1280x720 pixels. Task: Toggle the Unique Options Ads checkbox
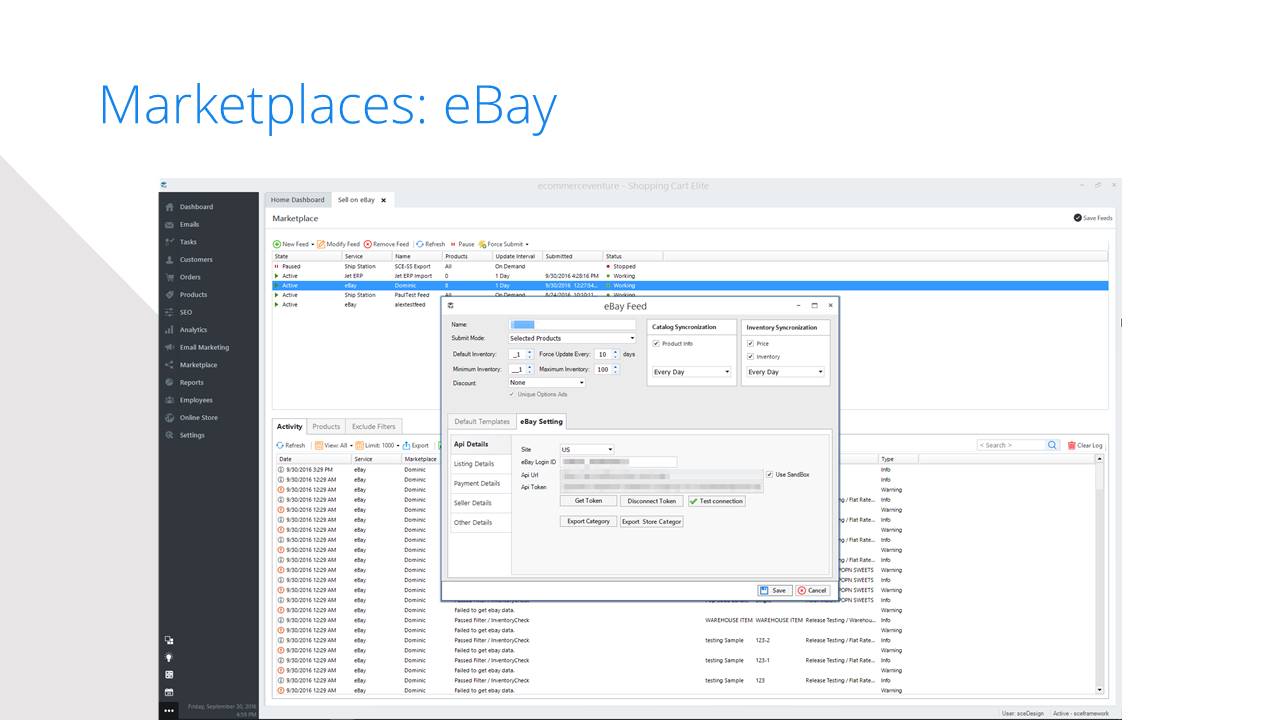pyautogui.click(x=512, y=394)
